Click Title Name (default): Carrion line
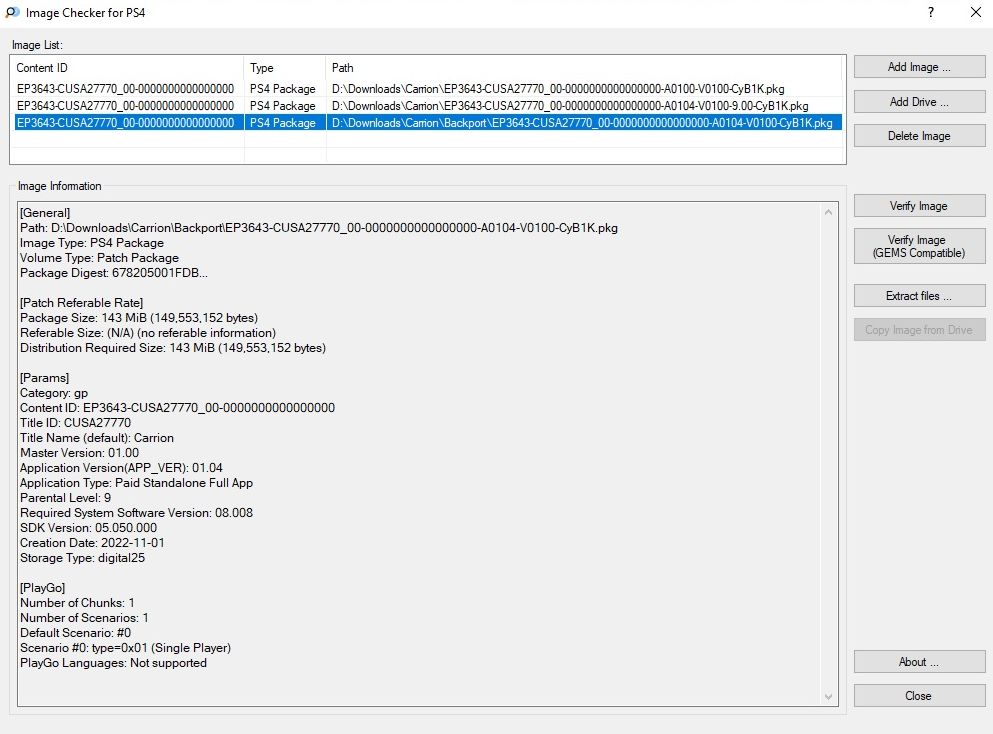The image size is (993, 734). coord(97,438)
